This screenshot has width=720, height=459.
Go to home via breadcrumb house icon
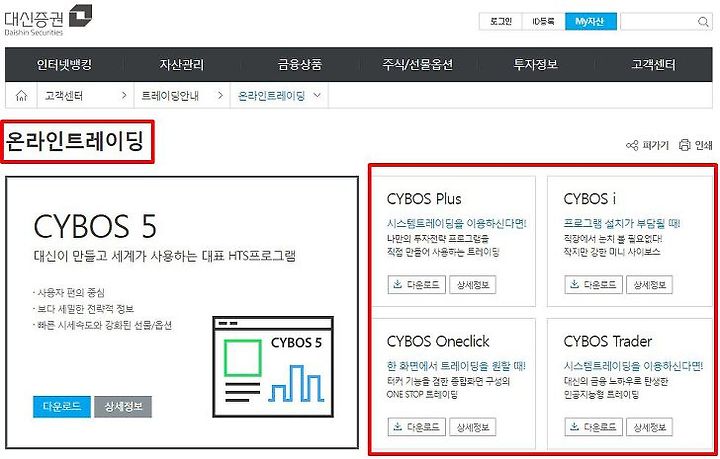point(21,95)
